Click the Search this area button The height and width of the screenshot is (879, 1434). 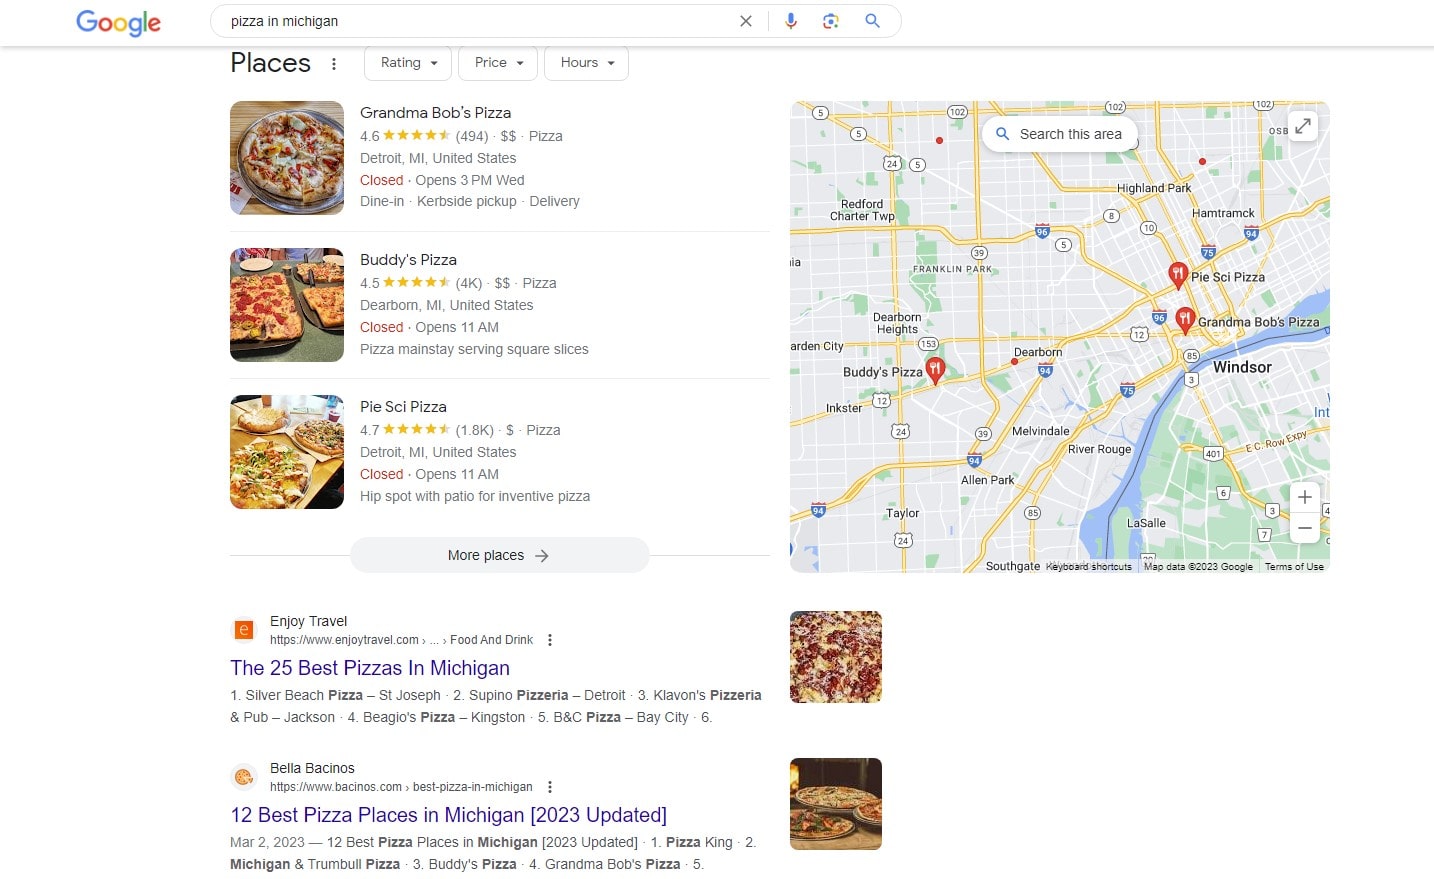pos(1059,133)
